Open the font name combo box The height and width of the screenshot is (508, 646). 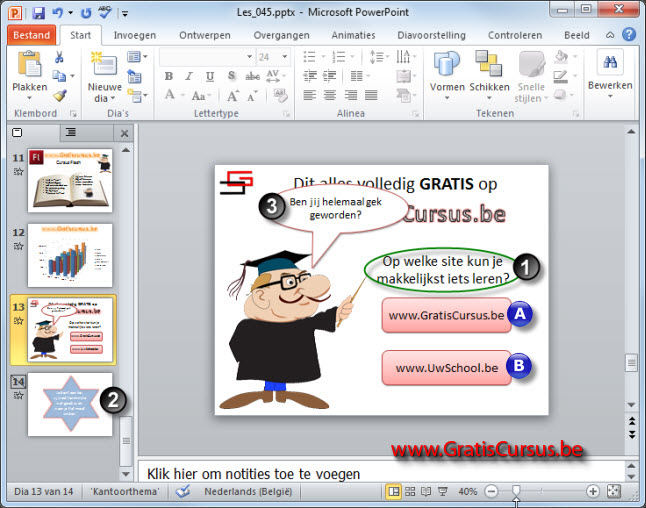coord(206,57)
